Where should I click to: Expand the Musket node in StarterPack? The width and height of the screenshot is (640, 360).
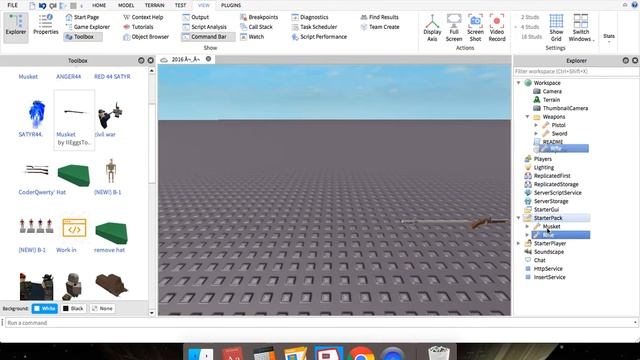tap(527, 226)
